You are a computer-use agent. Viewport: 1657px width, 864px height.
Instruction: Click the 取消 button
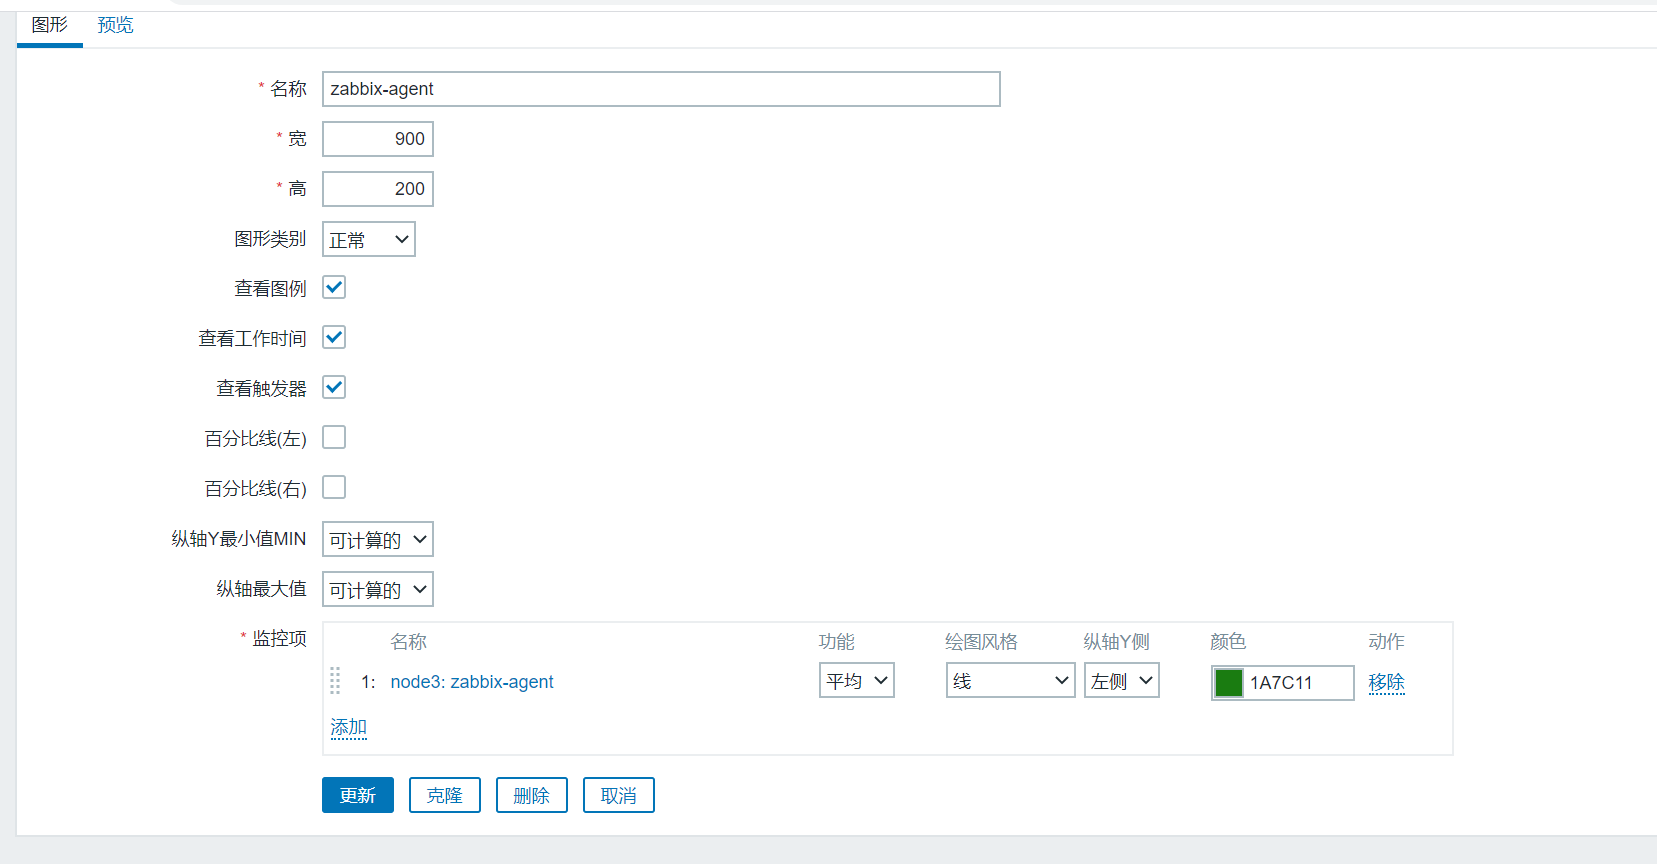(x=619, y=795)
